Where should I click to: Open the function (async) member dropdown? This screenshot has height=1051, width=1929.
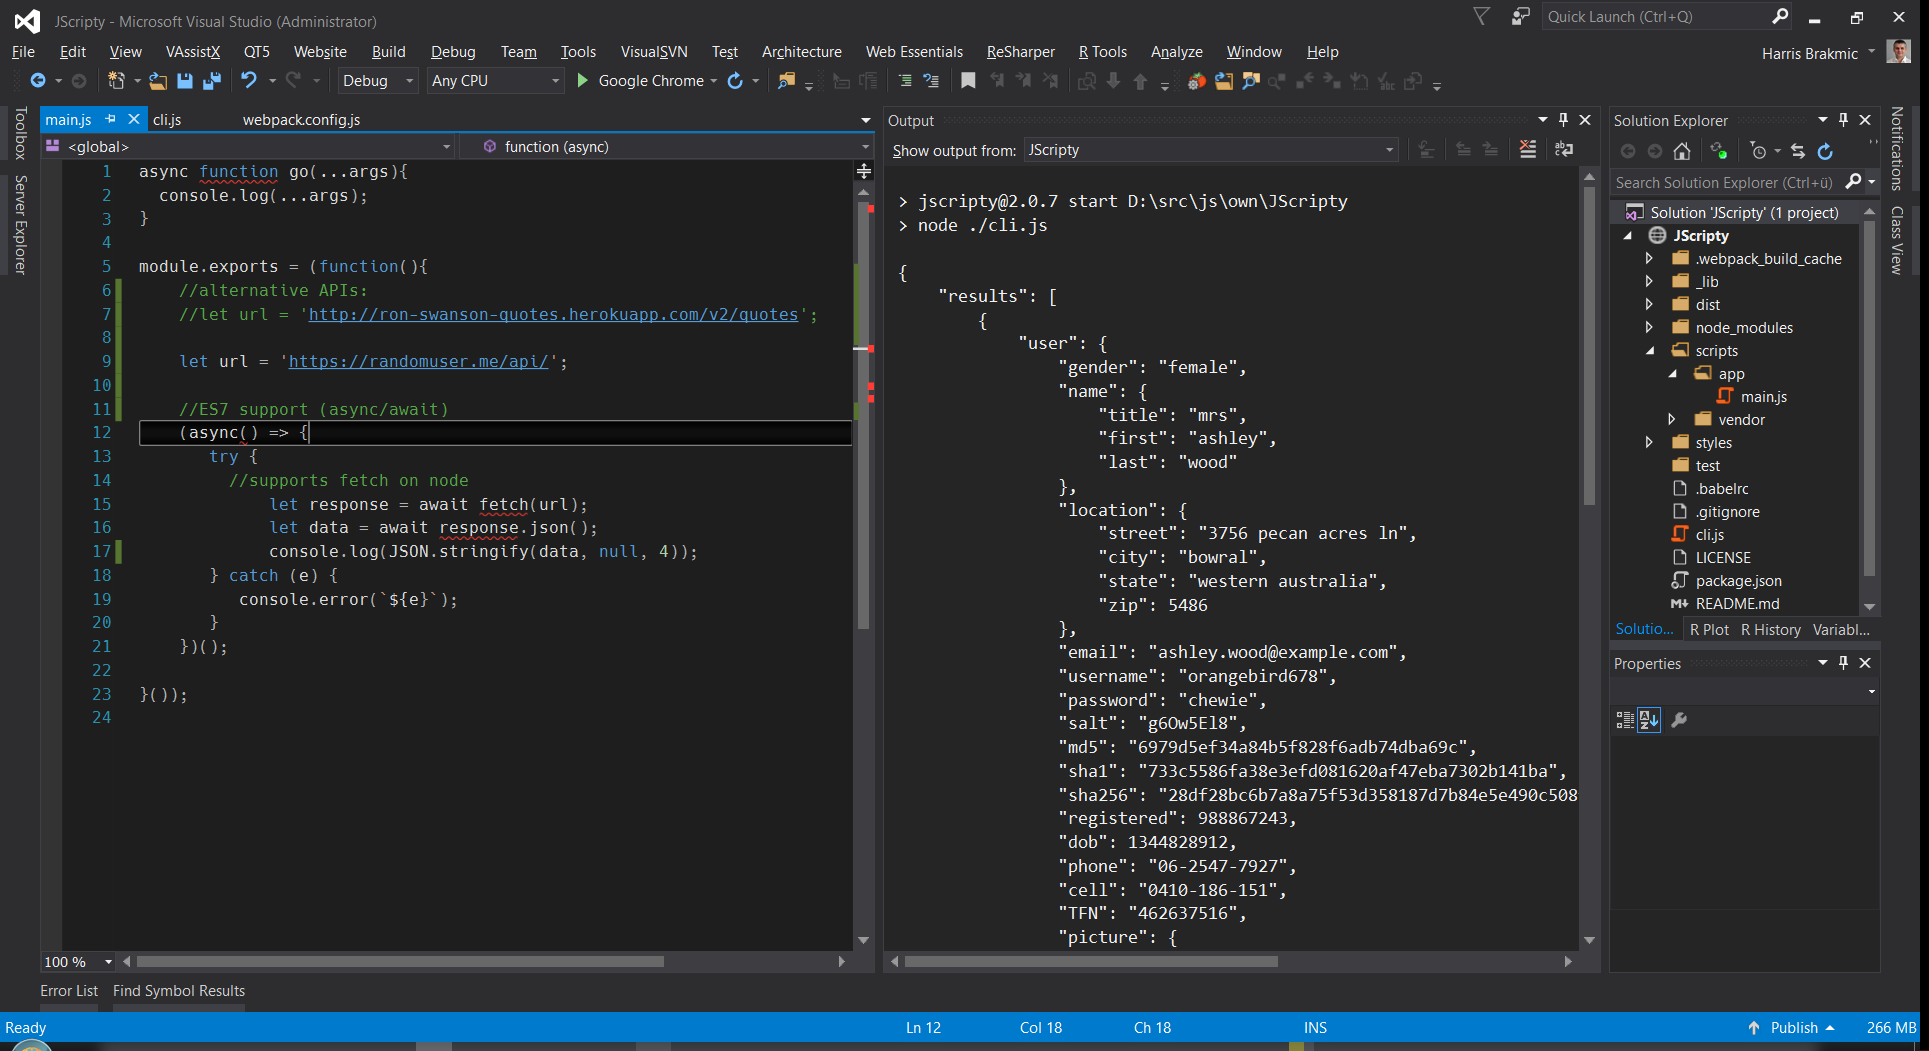(x=667, y=147)
